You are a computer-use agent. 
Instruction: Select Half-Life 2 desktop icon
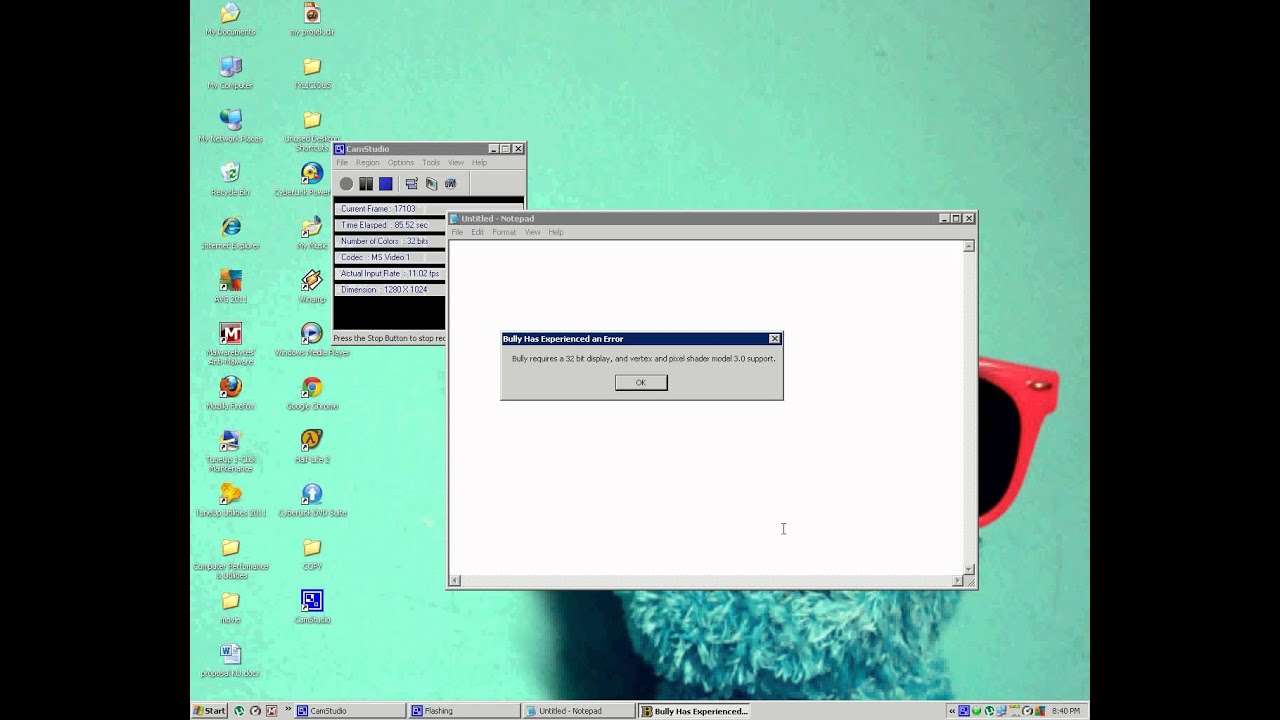coord(312,447)
